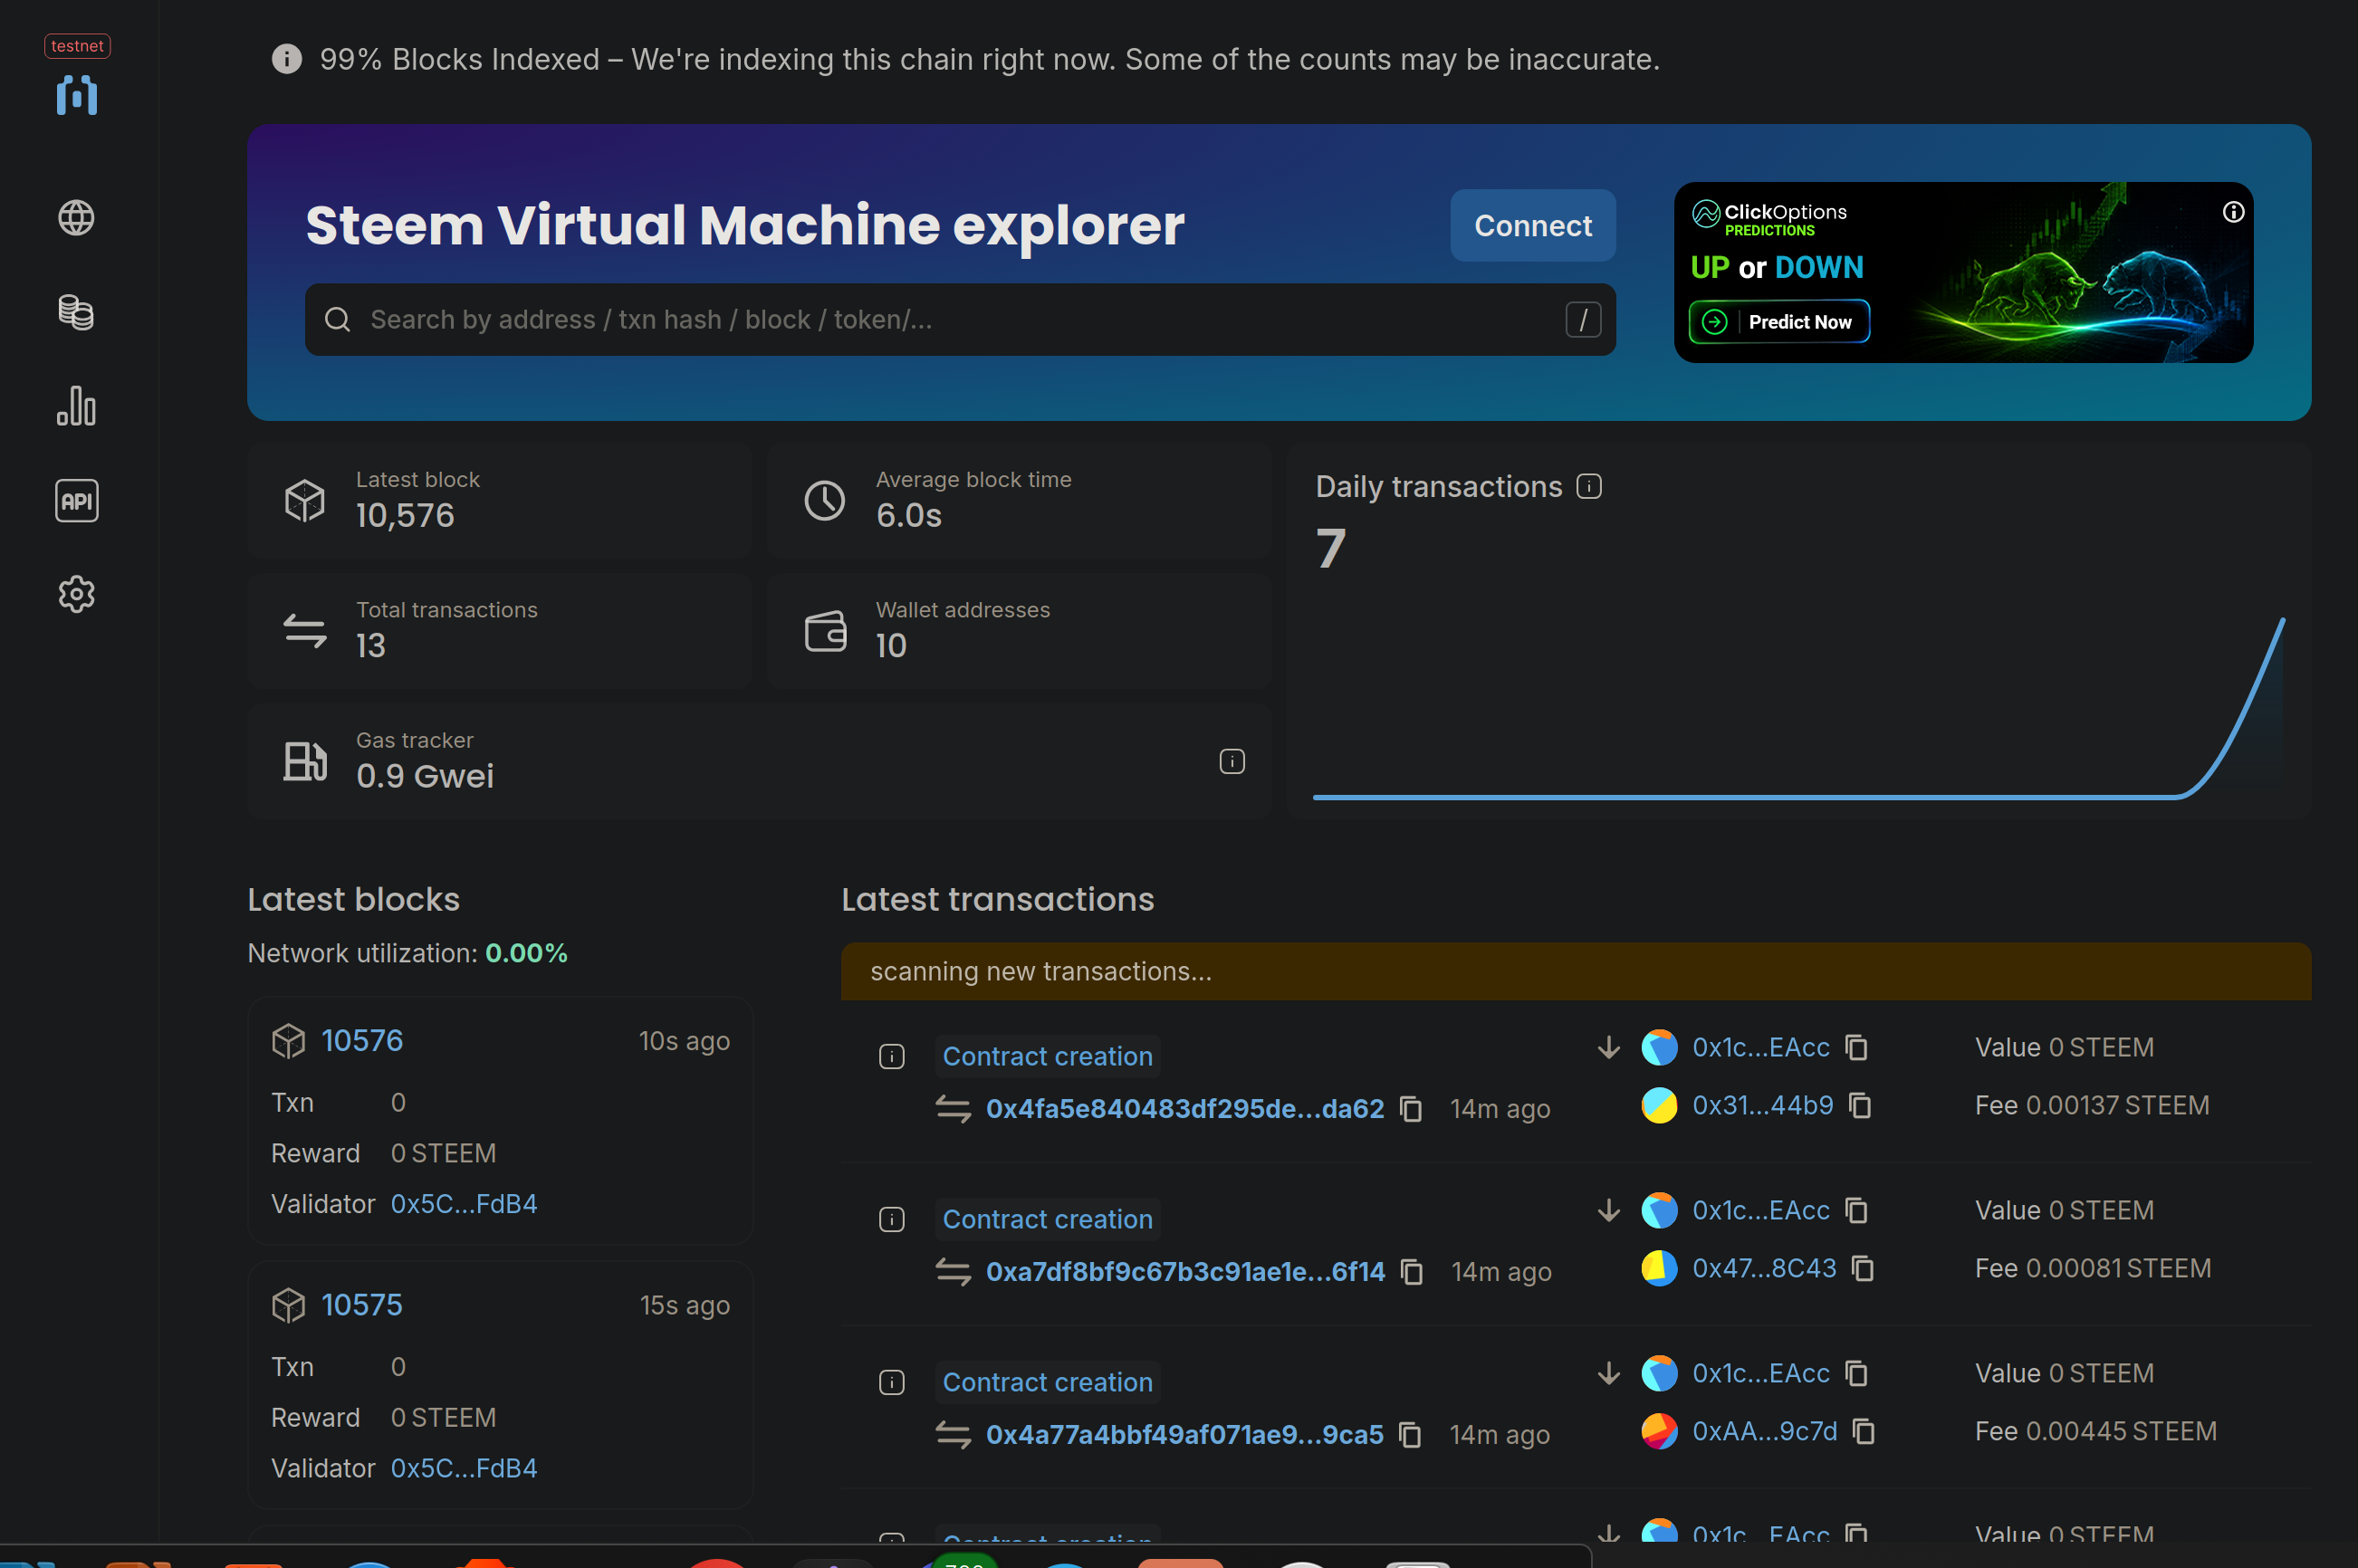This screenshot has width=2358, height=1568.
Task: Focus the search by address / txn hash field
Action: tap(960, 319)
